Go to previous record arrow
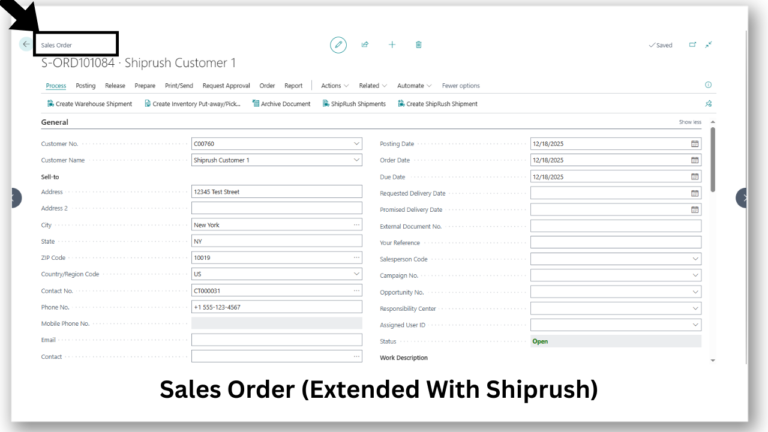Screen dimensions: 768x432 tap(16, 198)
